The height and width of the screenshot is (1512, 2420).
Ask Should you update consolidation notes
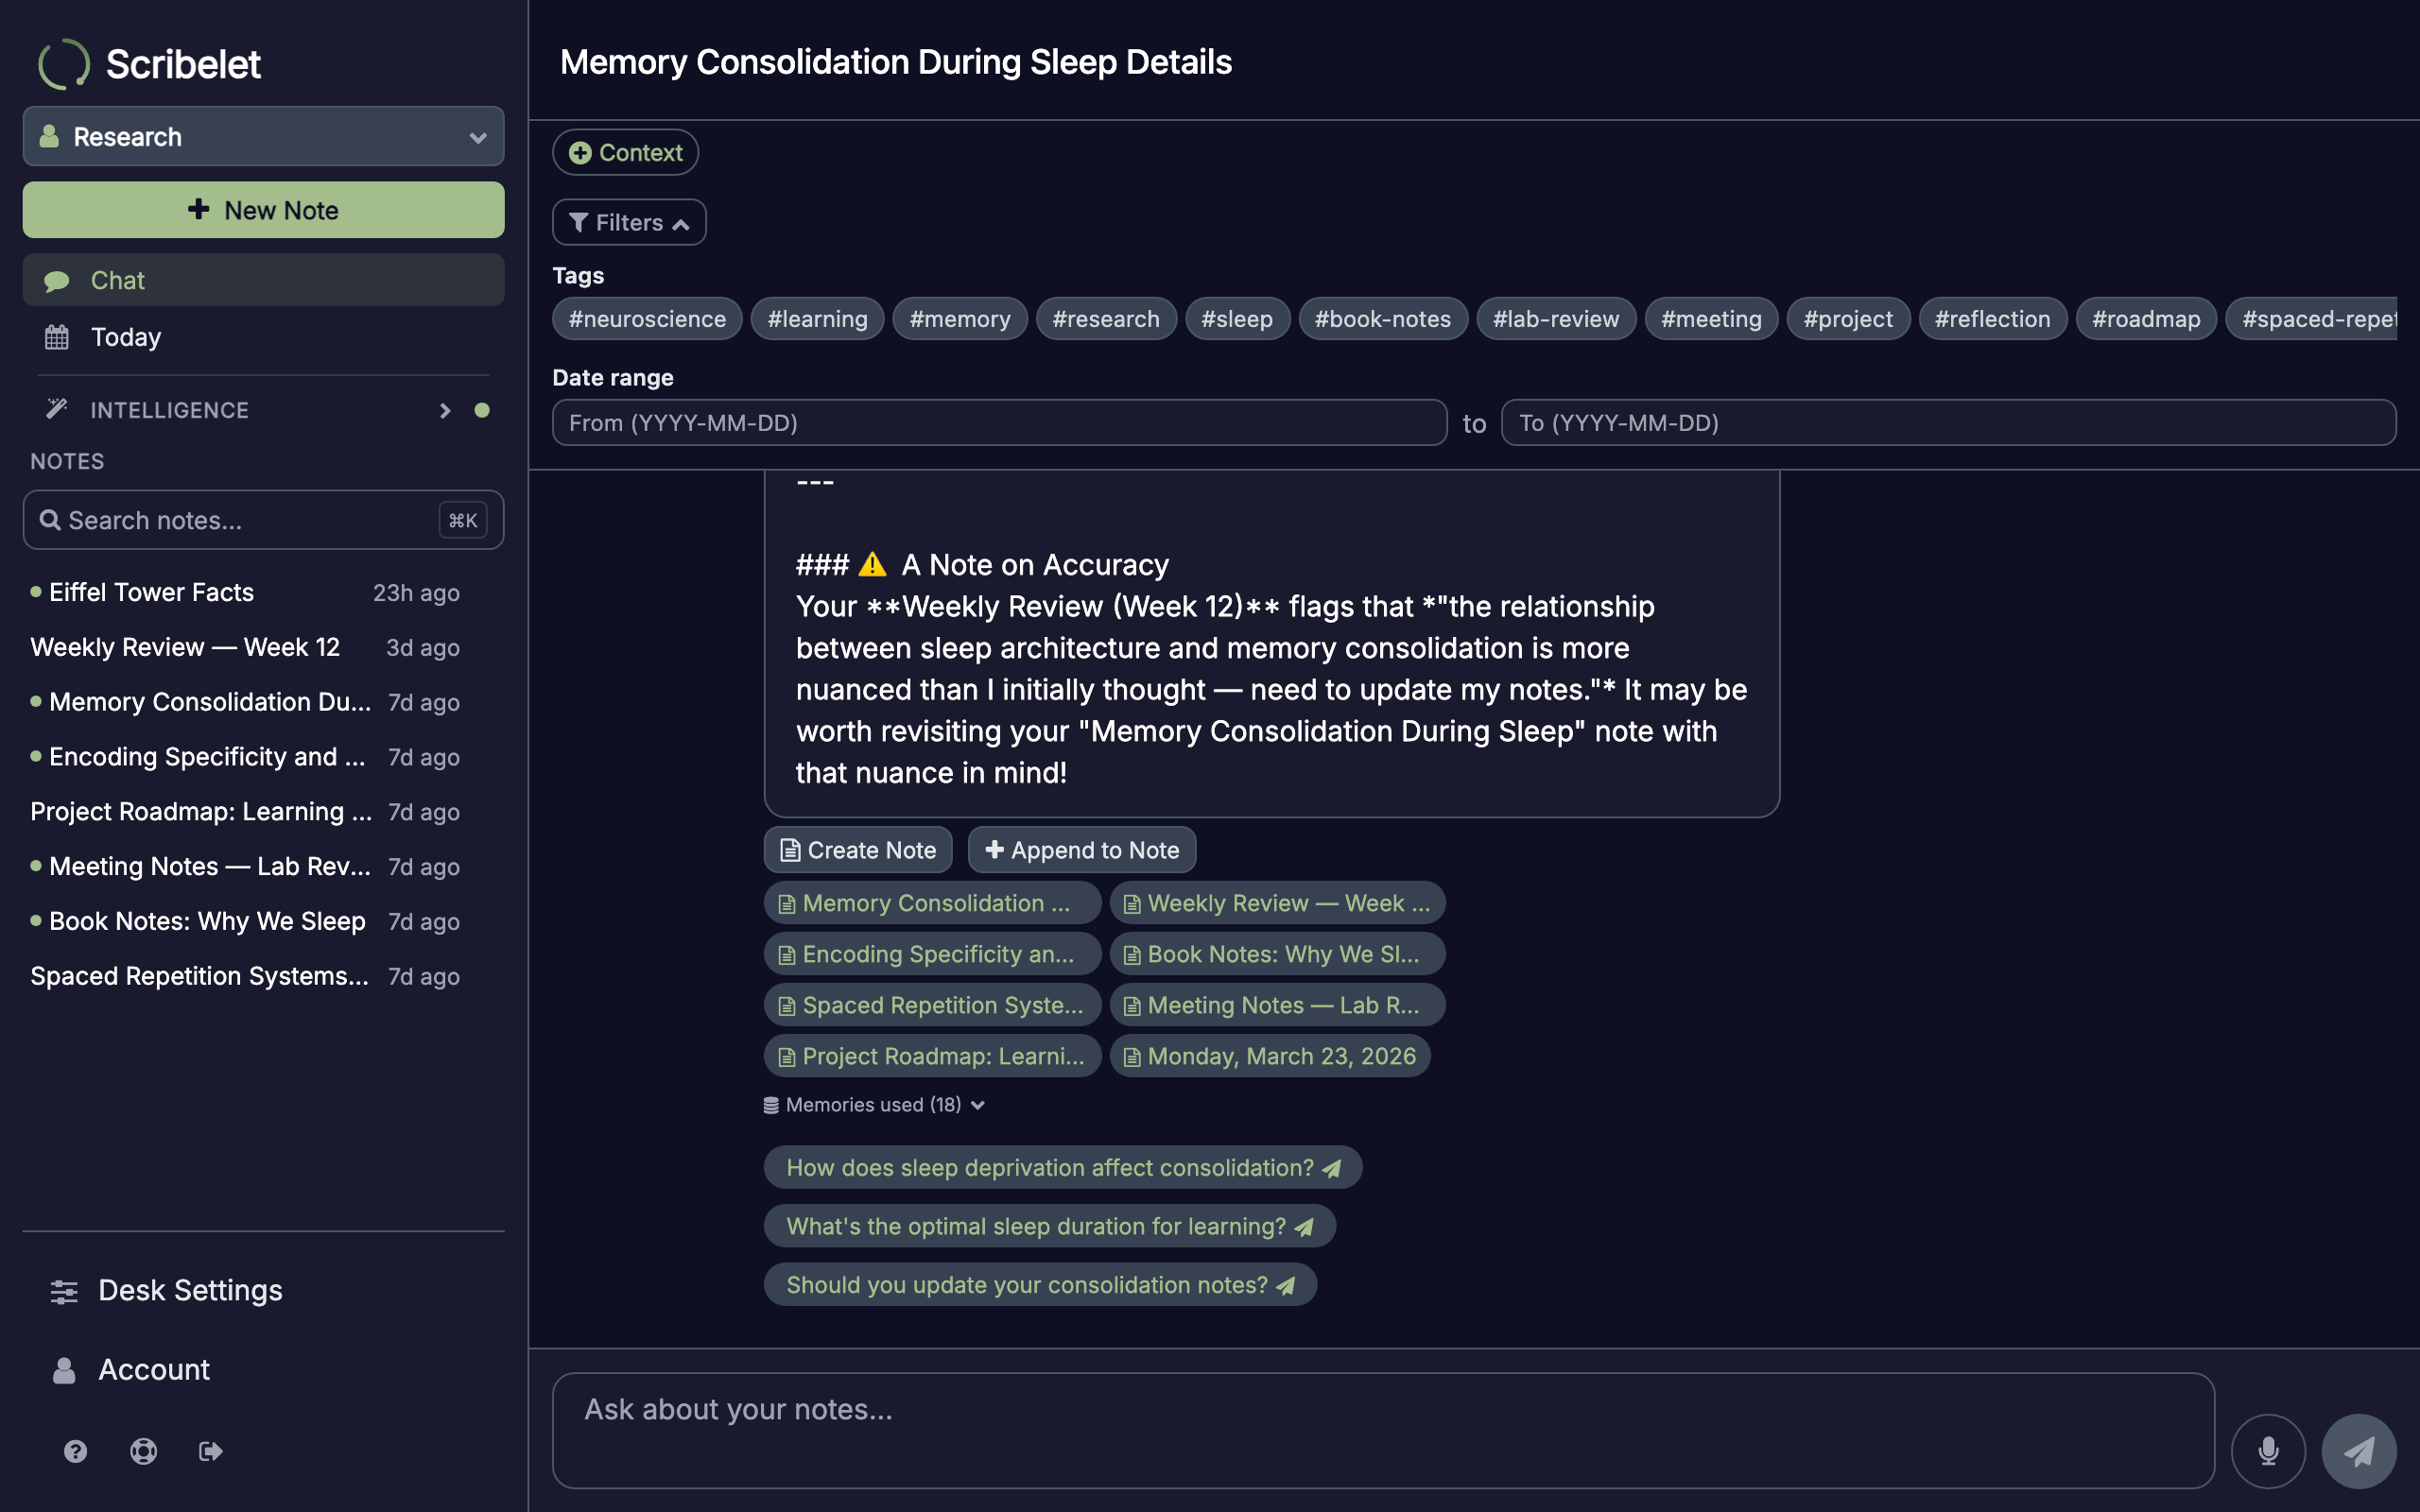click(x=1040, y=1285)
